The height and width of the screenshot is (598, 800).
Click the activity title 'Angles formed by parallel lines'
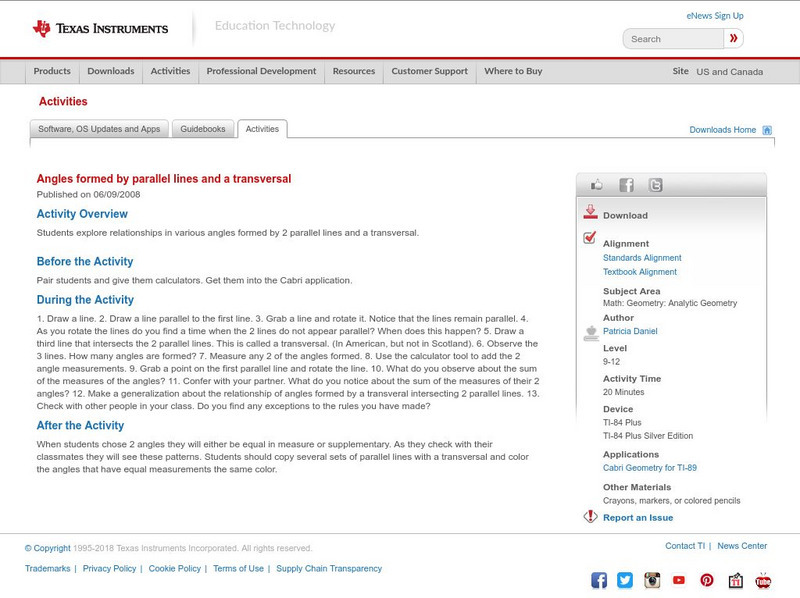pos(164,179)
